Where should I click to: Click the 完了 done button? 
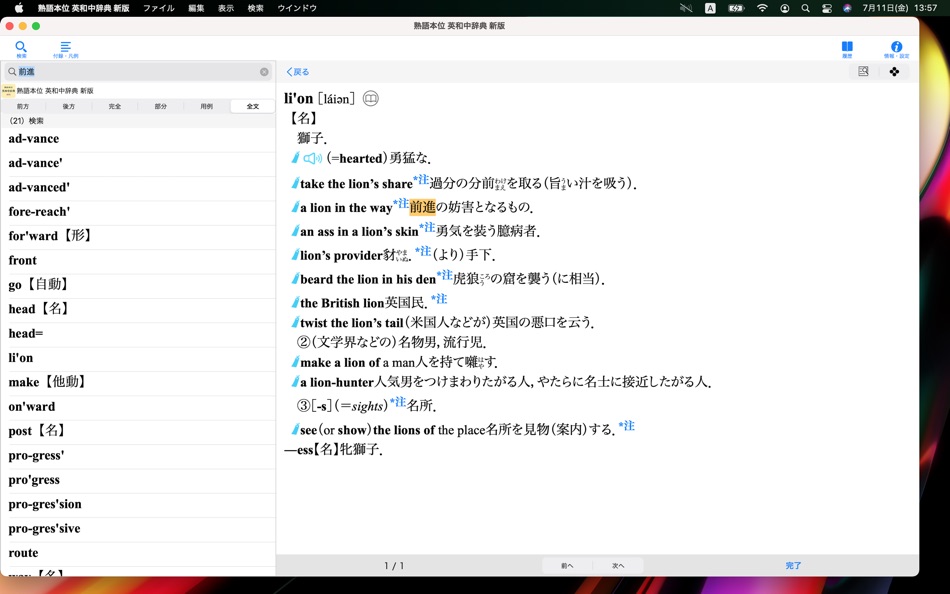(793, 566)
